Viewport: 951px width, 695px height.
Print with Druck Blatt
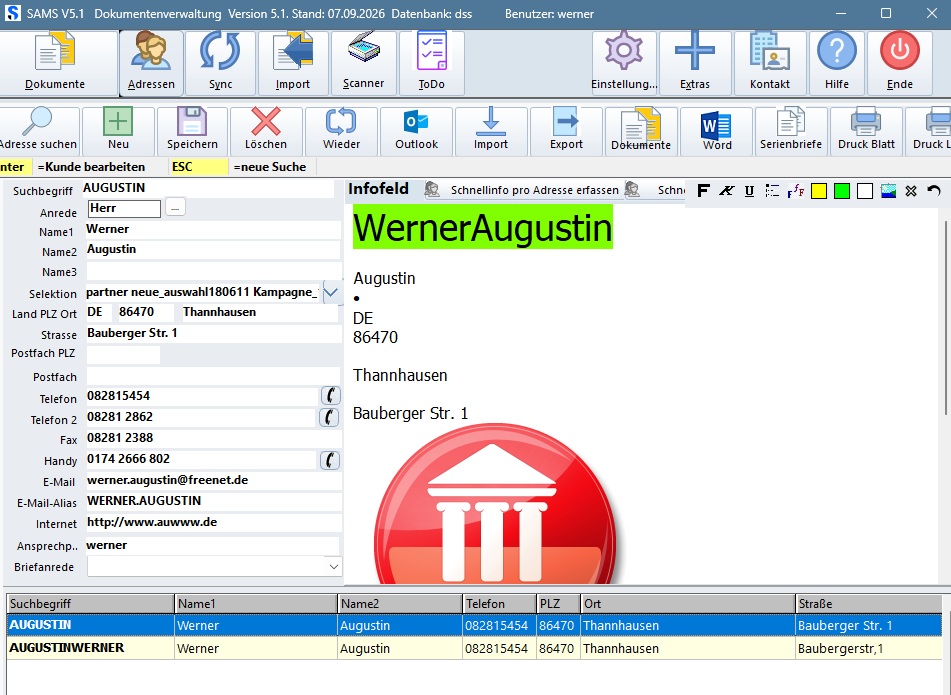pyautogui.click(x=866, y=130)
